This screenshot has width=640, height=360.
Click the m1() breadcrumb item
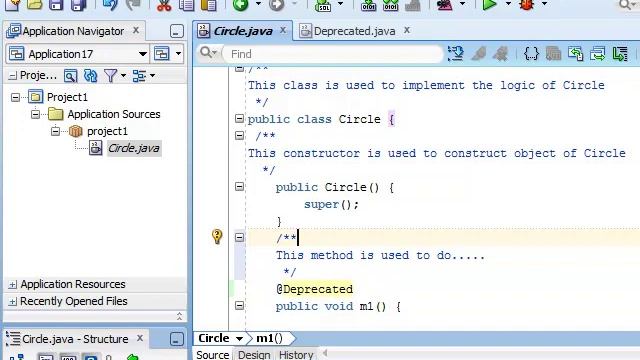pyautogui.click(x=269, y=338)
